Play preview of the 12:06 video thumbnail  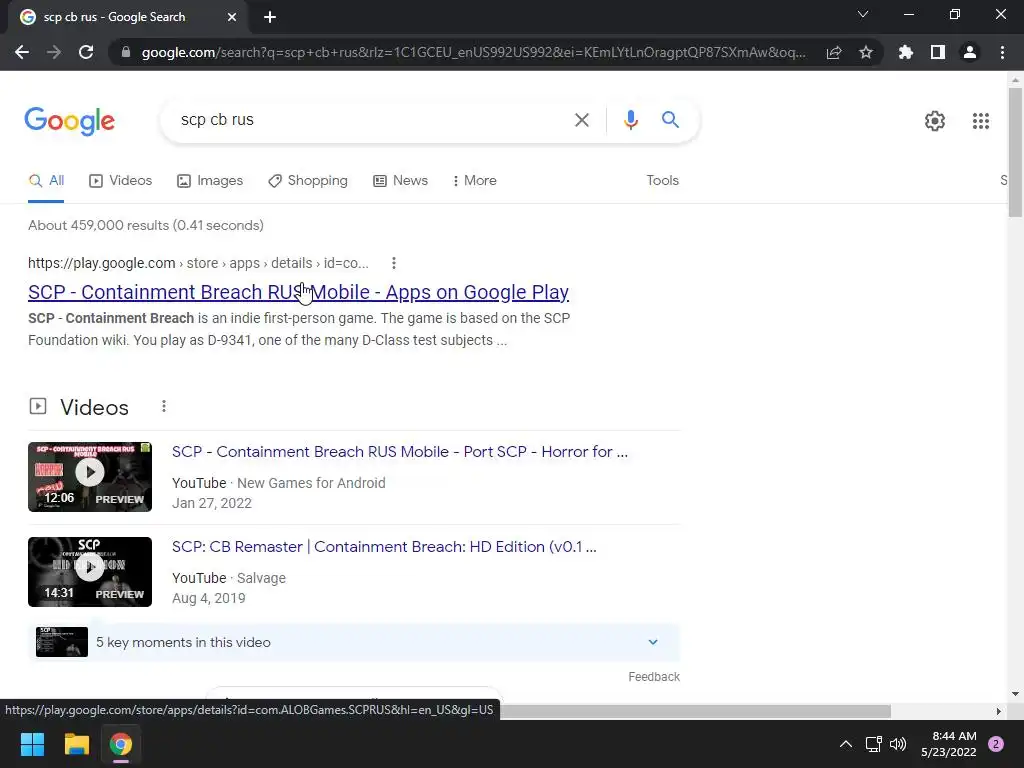tap(90, 477)
